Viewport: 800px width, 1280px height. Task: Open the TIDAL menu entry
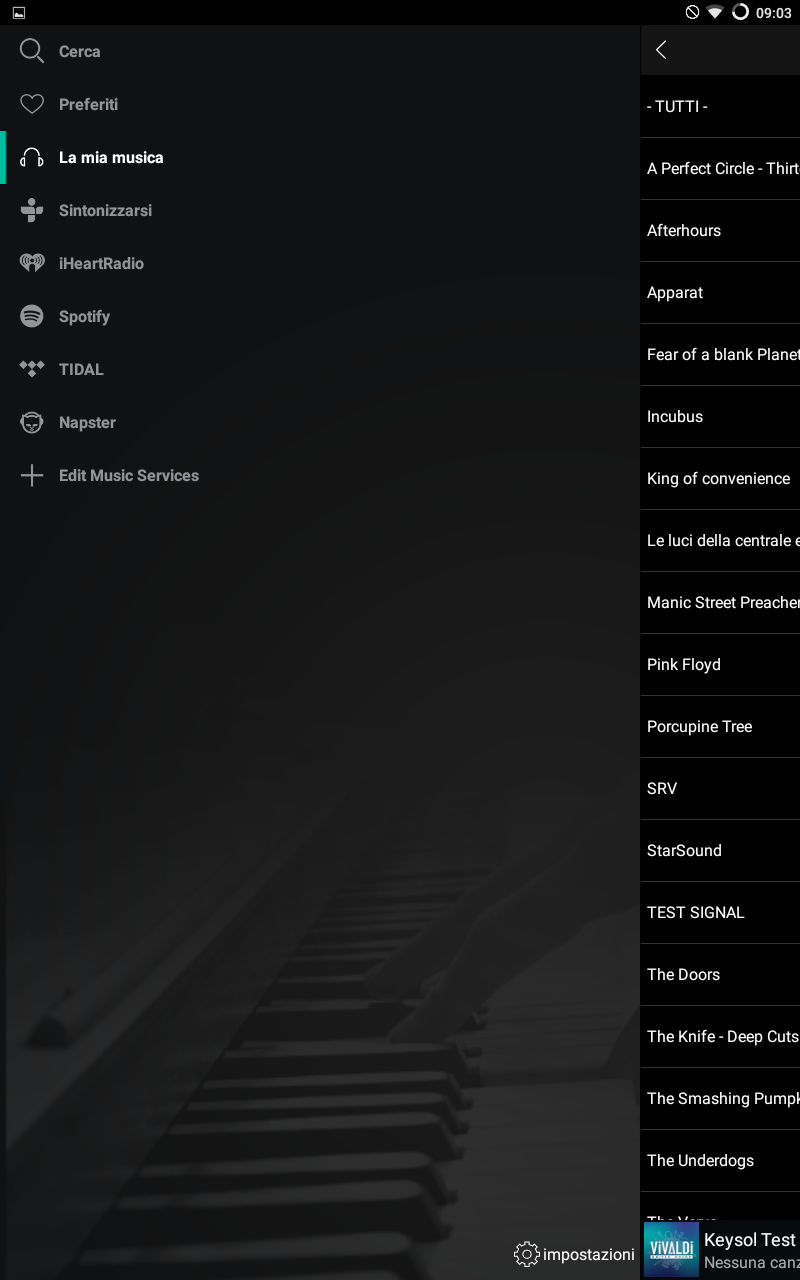pos(320,369)
